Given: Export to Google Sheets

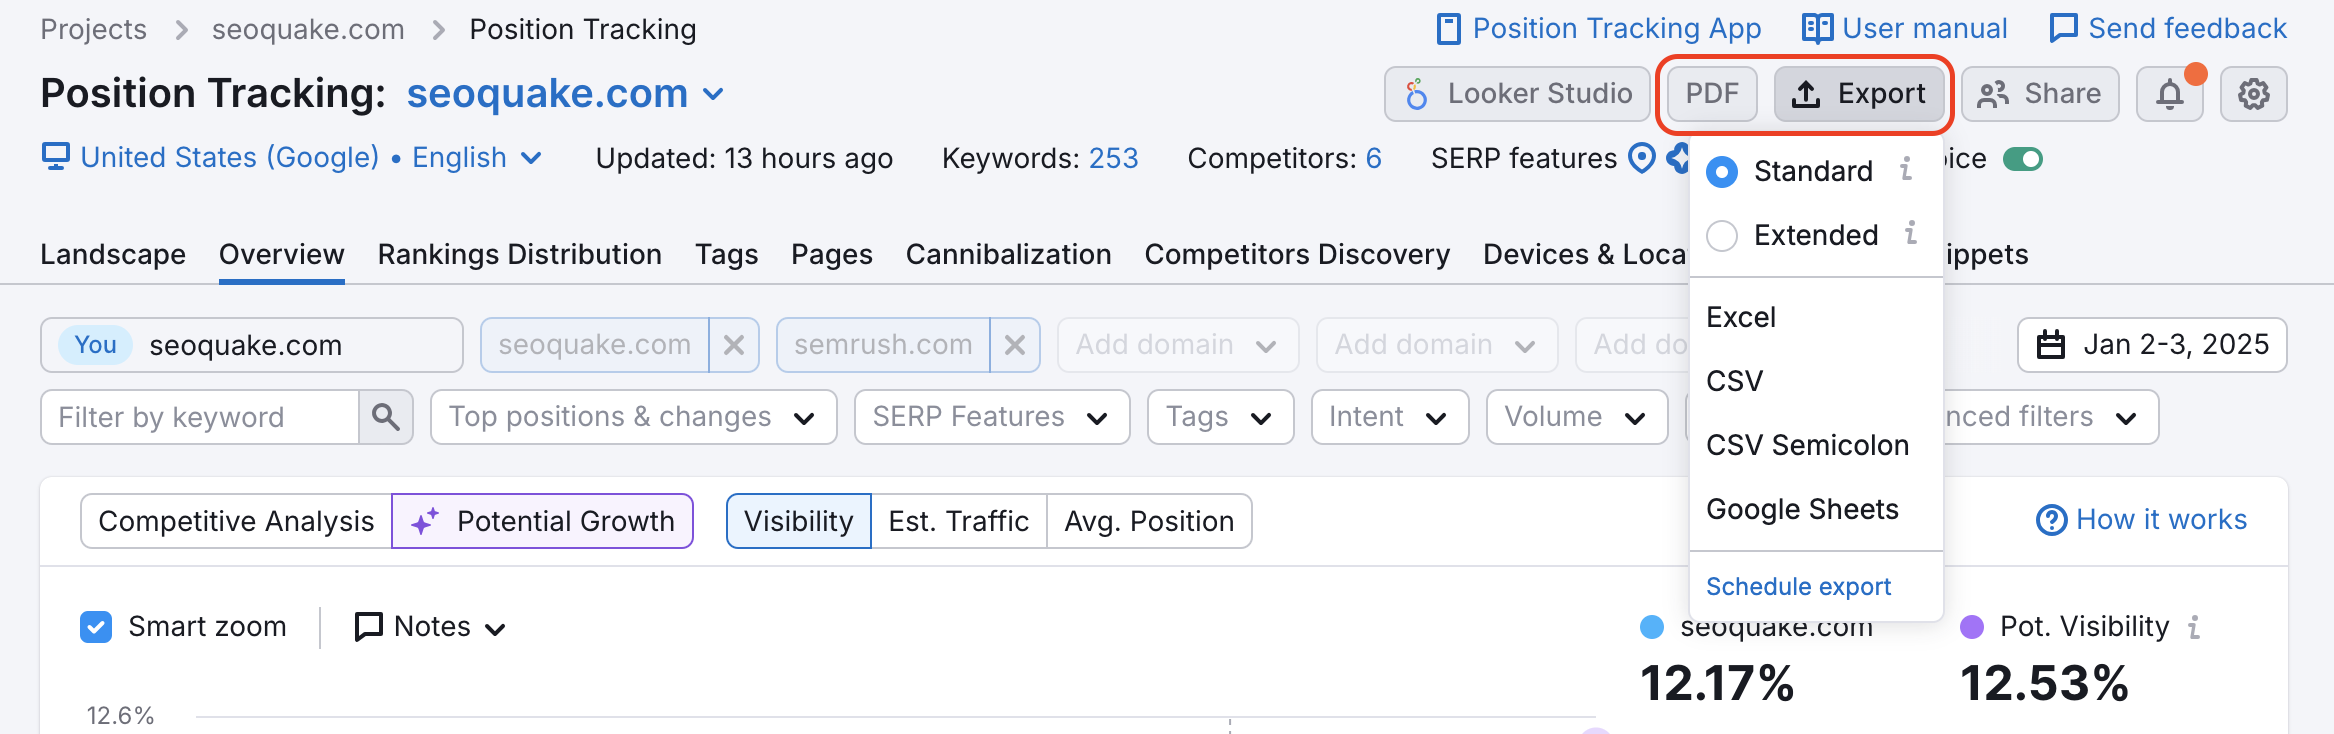Looking at the screenshot, I should point(1816,509).
